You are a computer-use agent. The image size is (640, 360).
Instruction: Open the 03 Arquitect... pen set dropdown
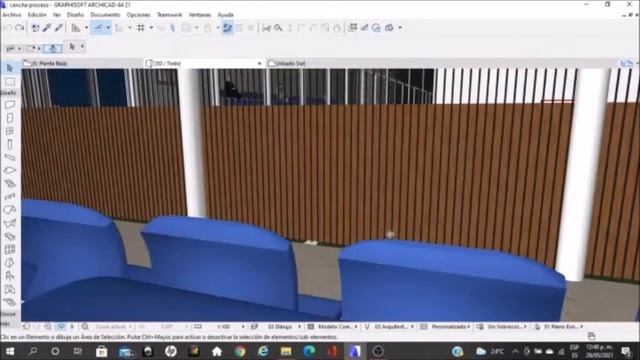coord(412,327)
